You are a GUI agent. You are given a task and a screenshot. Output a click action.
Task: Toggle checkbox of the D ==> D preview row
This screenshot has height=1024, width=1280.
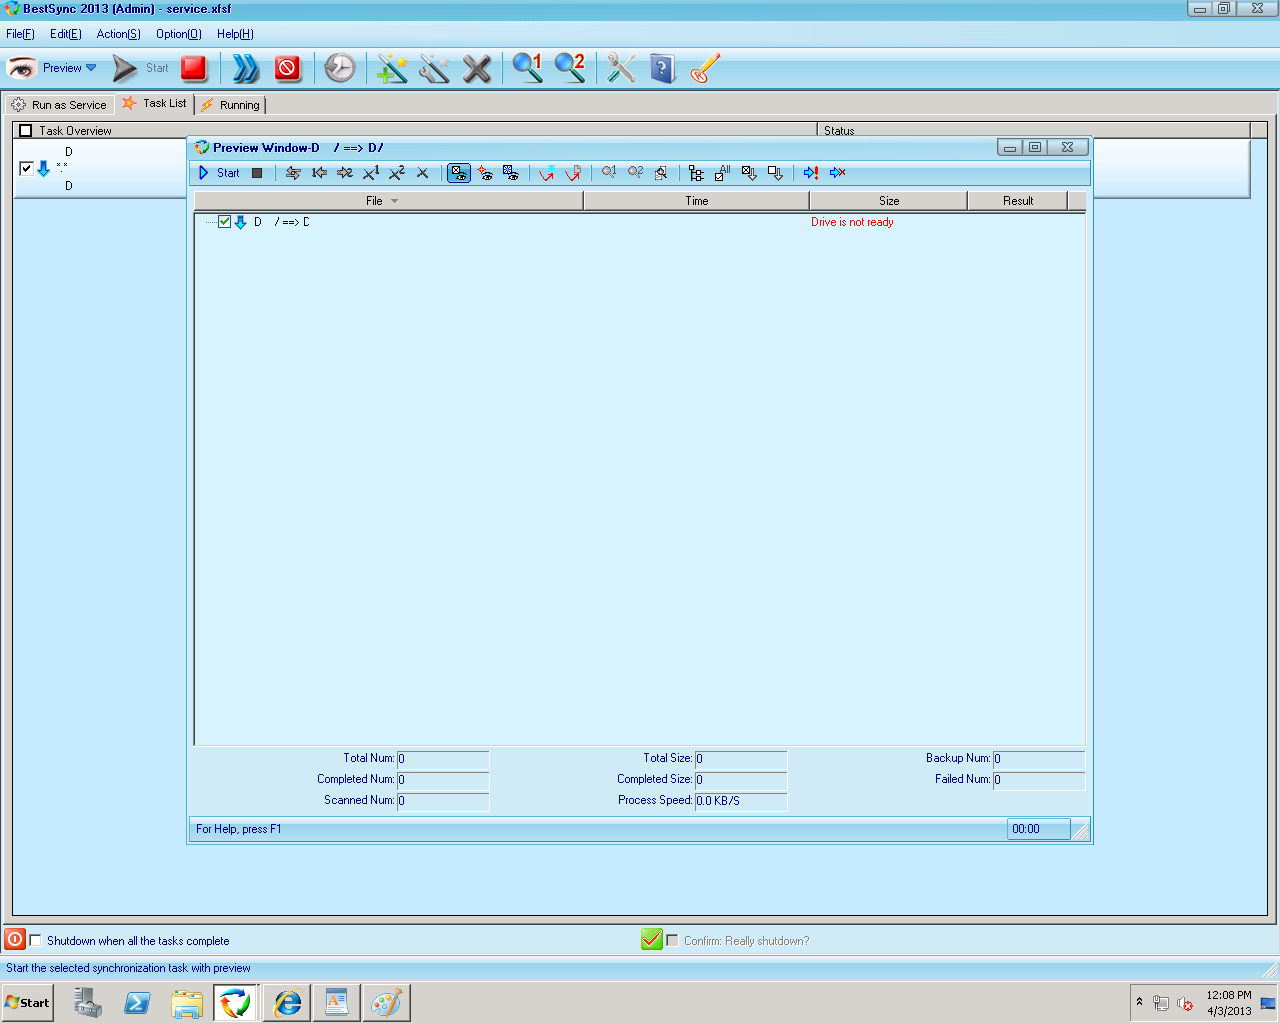[224, 222]
